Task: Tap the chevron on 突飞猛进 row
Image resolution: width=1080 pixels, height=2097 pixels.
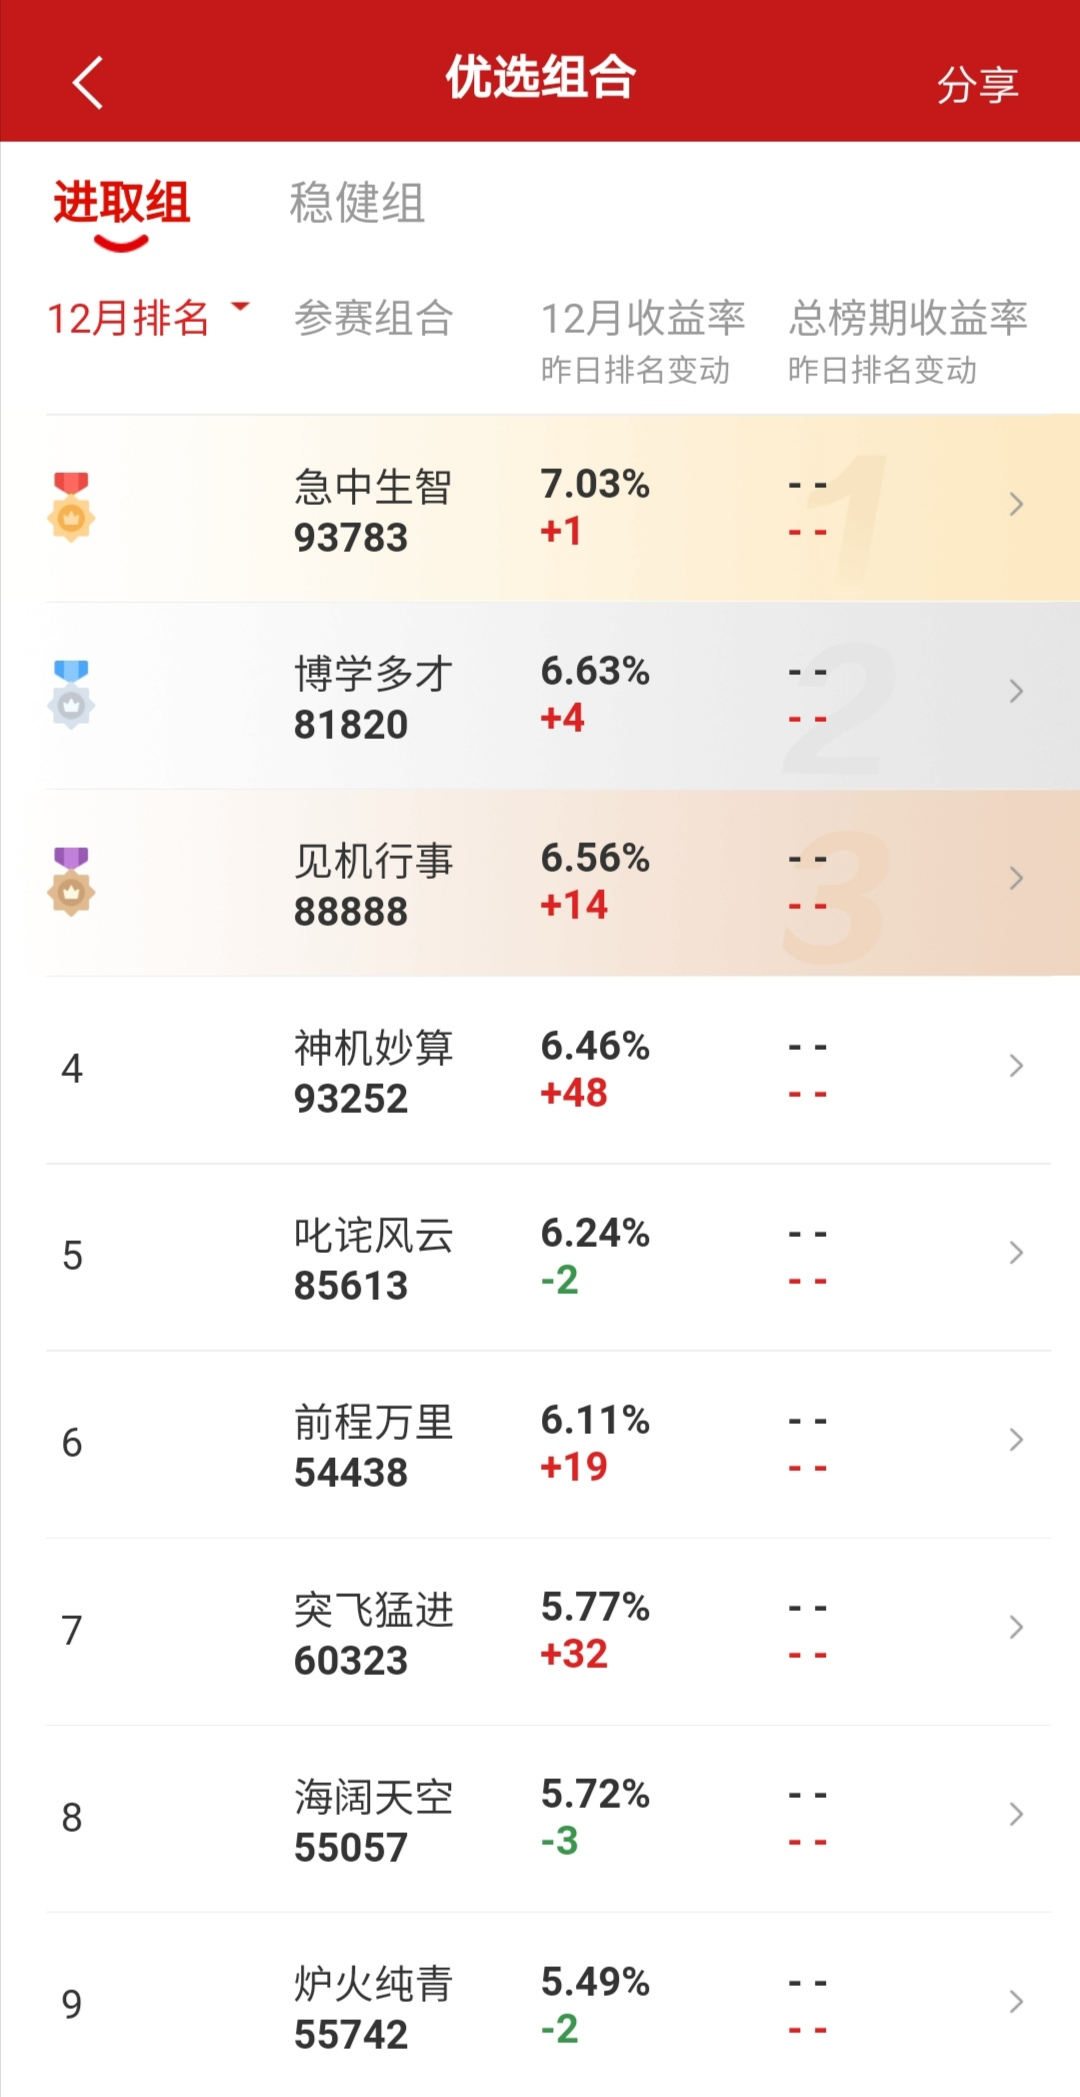Action: pos(1016,1627)
